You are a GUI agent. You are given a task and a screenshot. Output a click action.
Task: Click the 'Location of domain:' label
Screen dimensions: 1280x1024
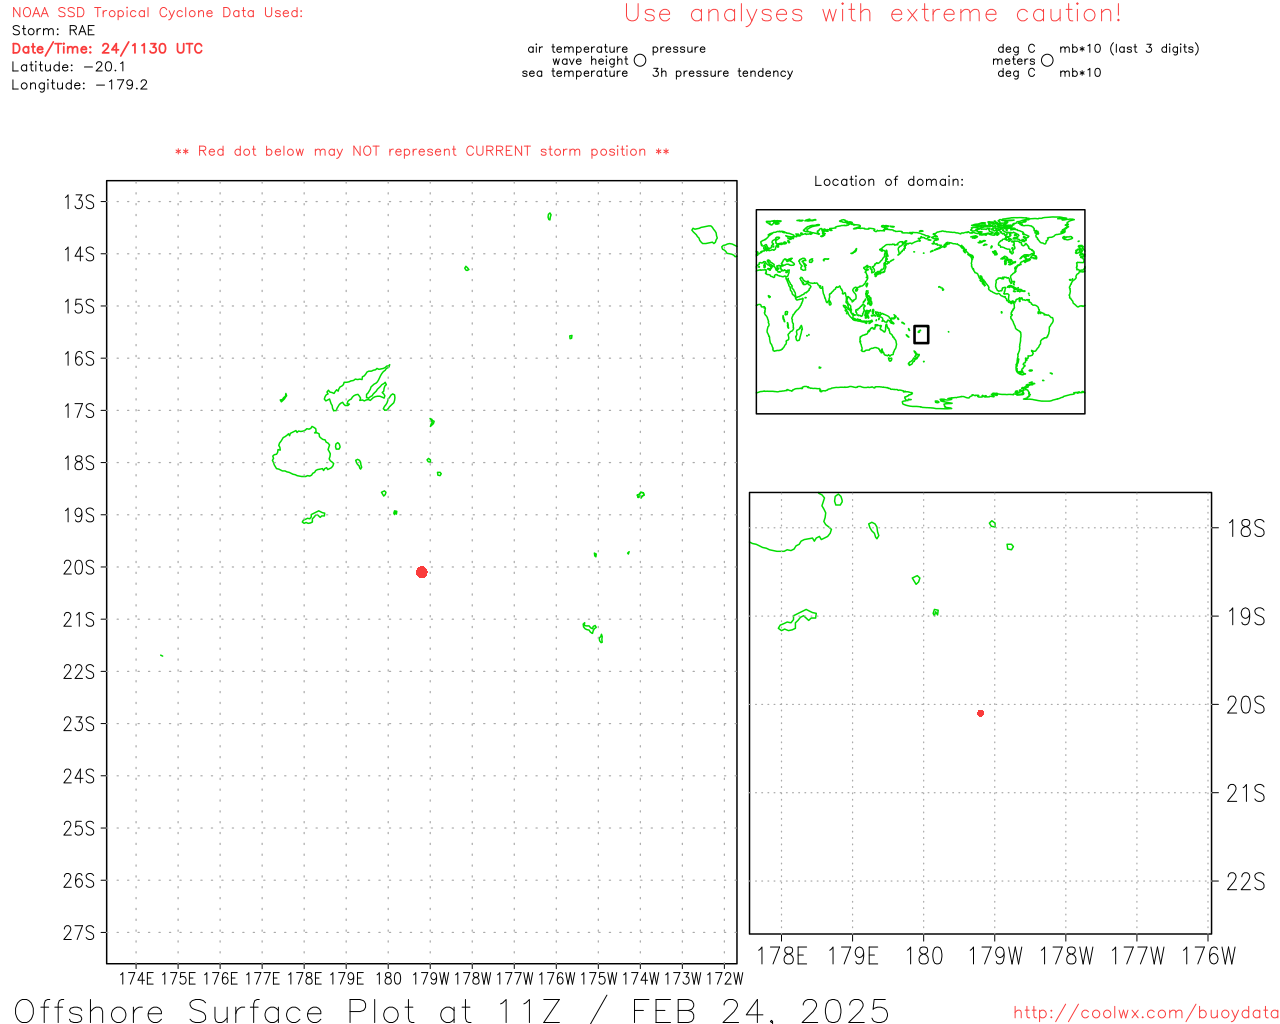click(889, 181)
